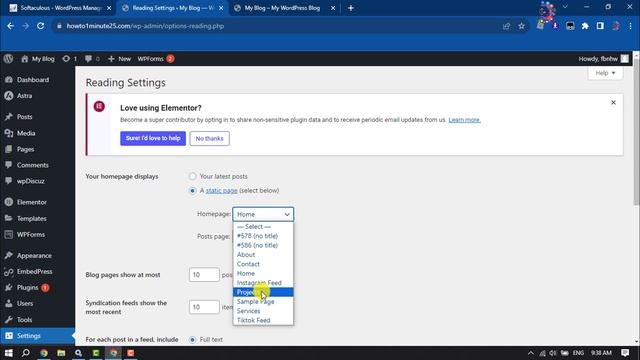
Task: Select Your latest posts radio button
Action: point(192,176)
